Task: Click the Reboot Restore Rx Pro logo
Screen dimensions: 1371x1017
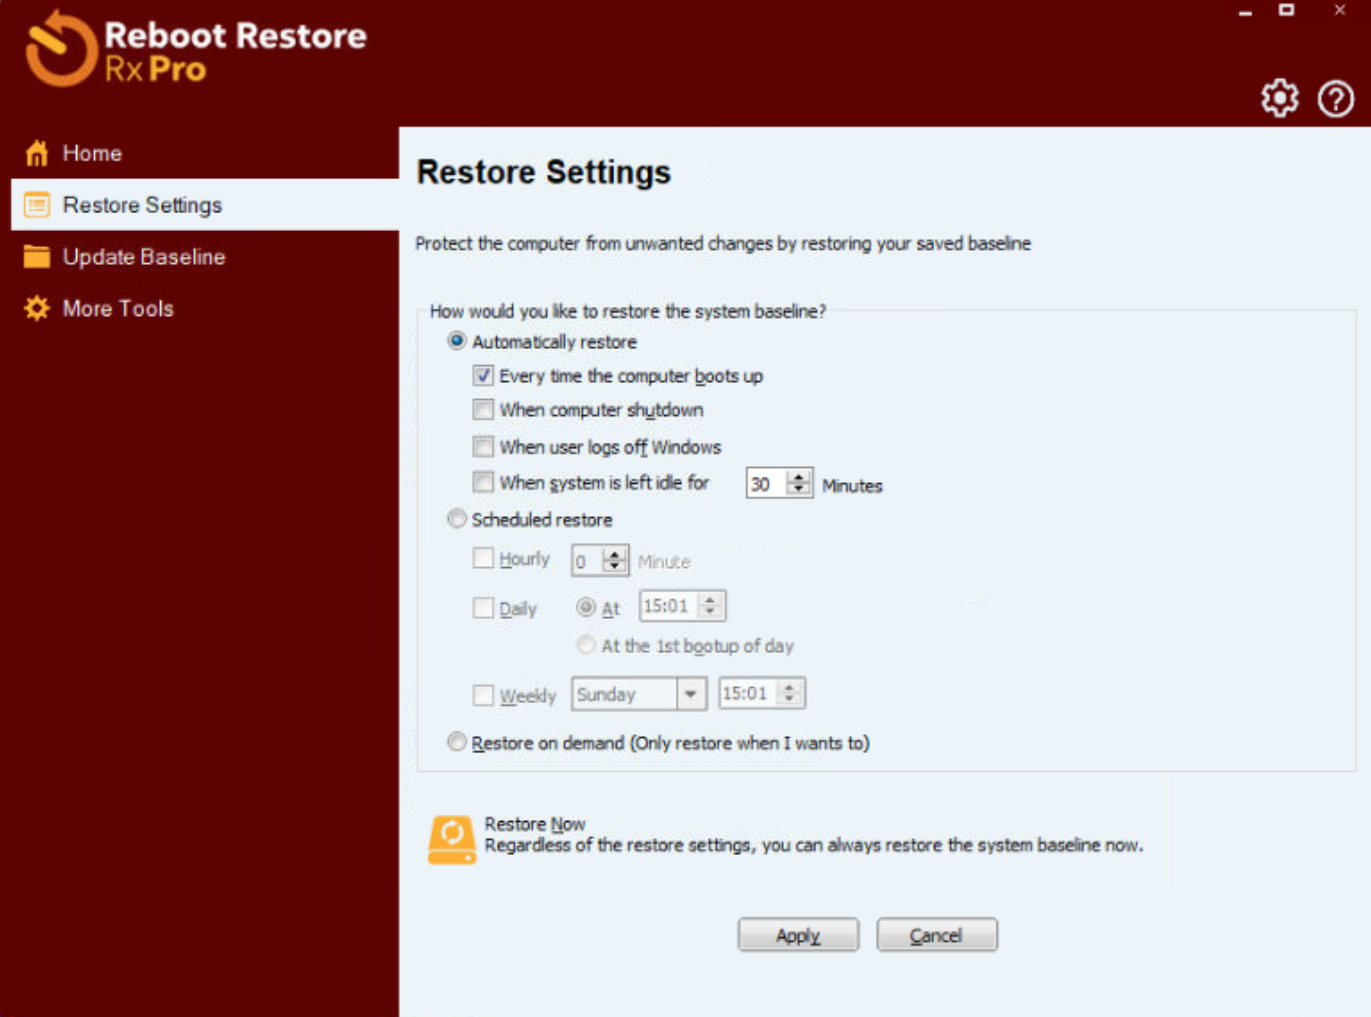Action: pyautogui.click(x=196, y=49)
